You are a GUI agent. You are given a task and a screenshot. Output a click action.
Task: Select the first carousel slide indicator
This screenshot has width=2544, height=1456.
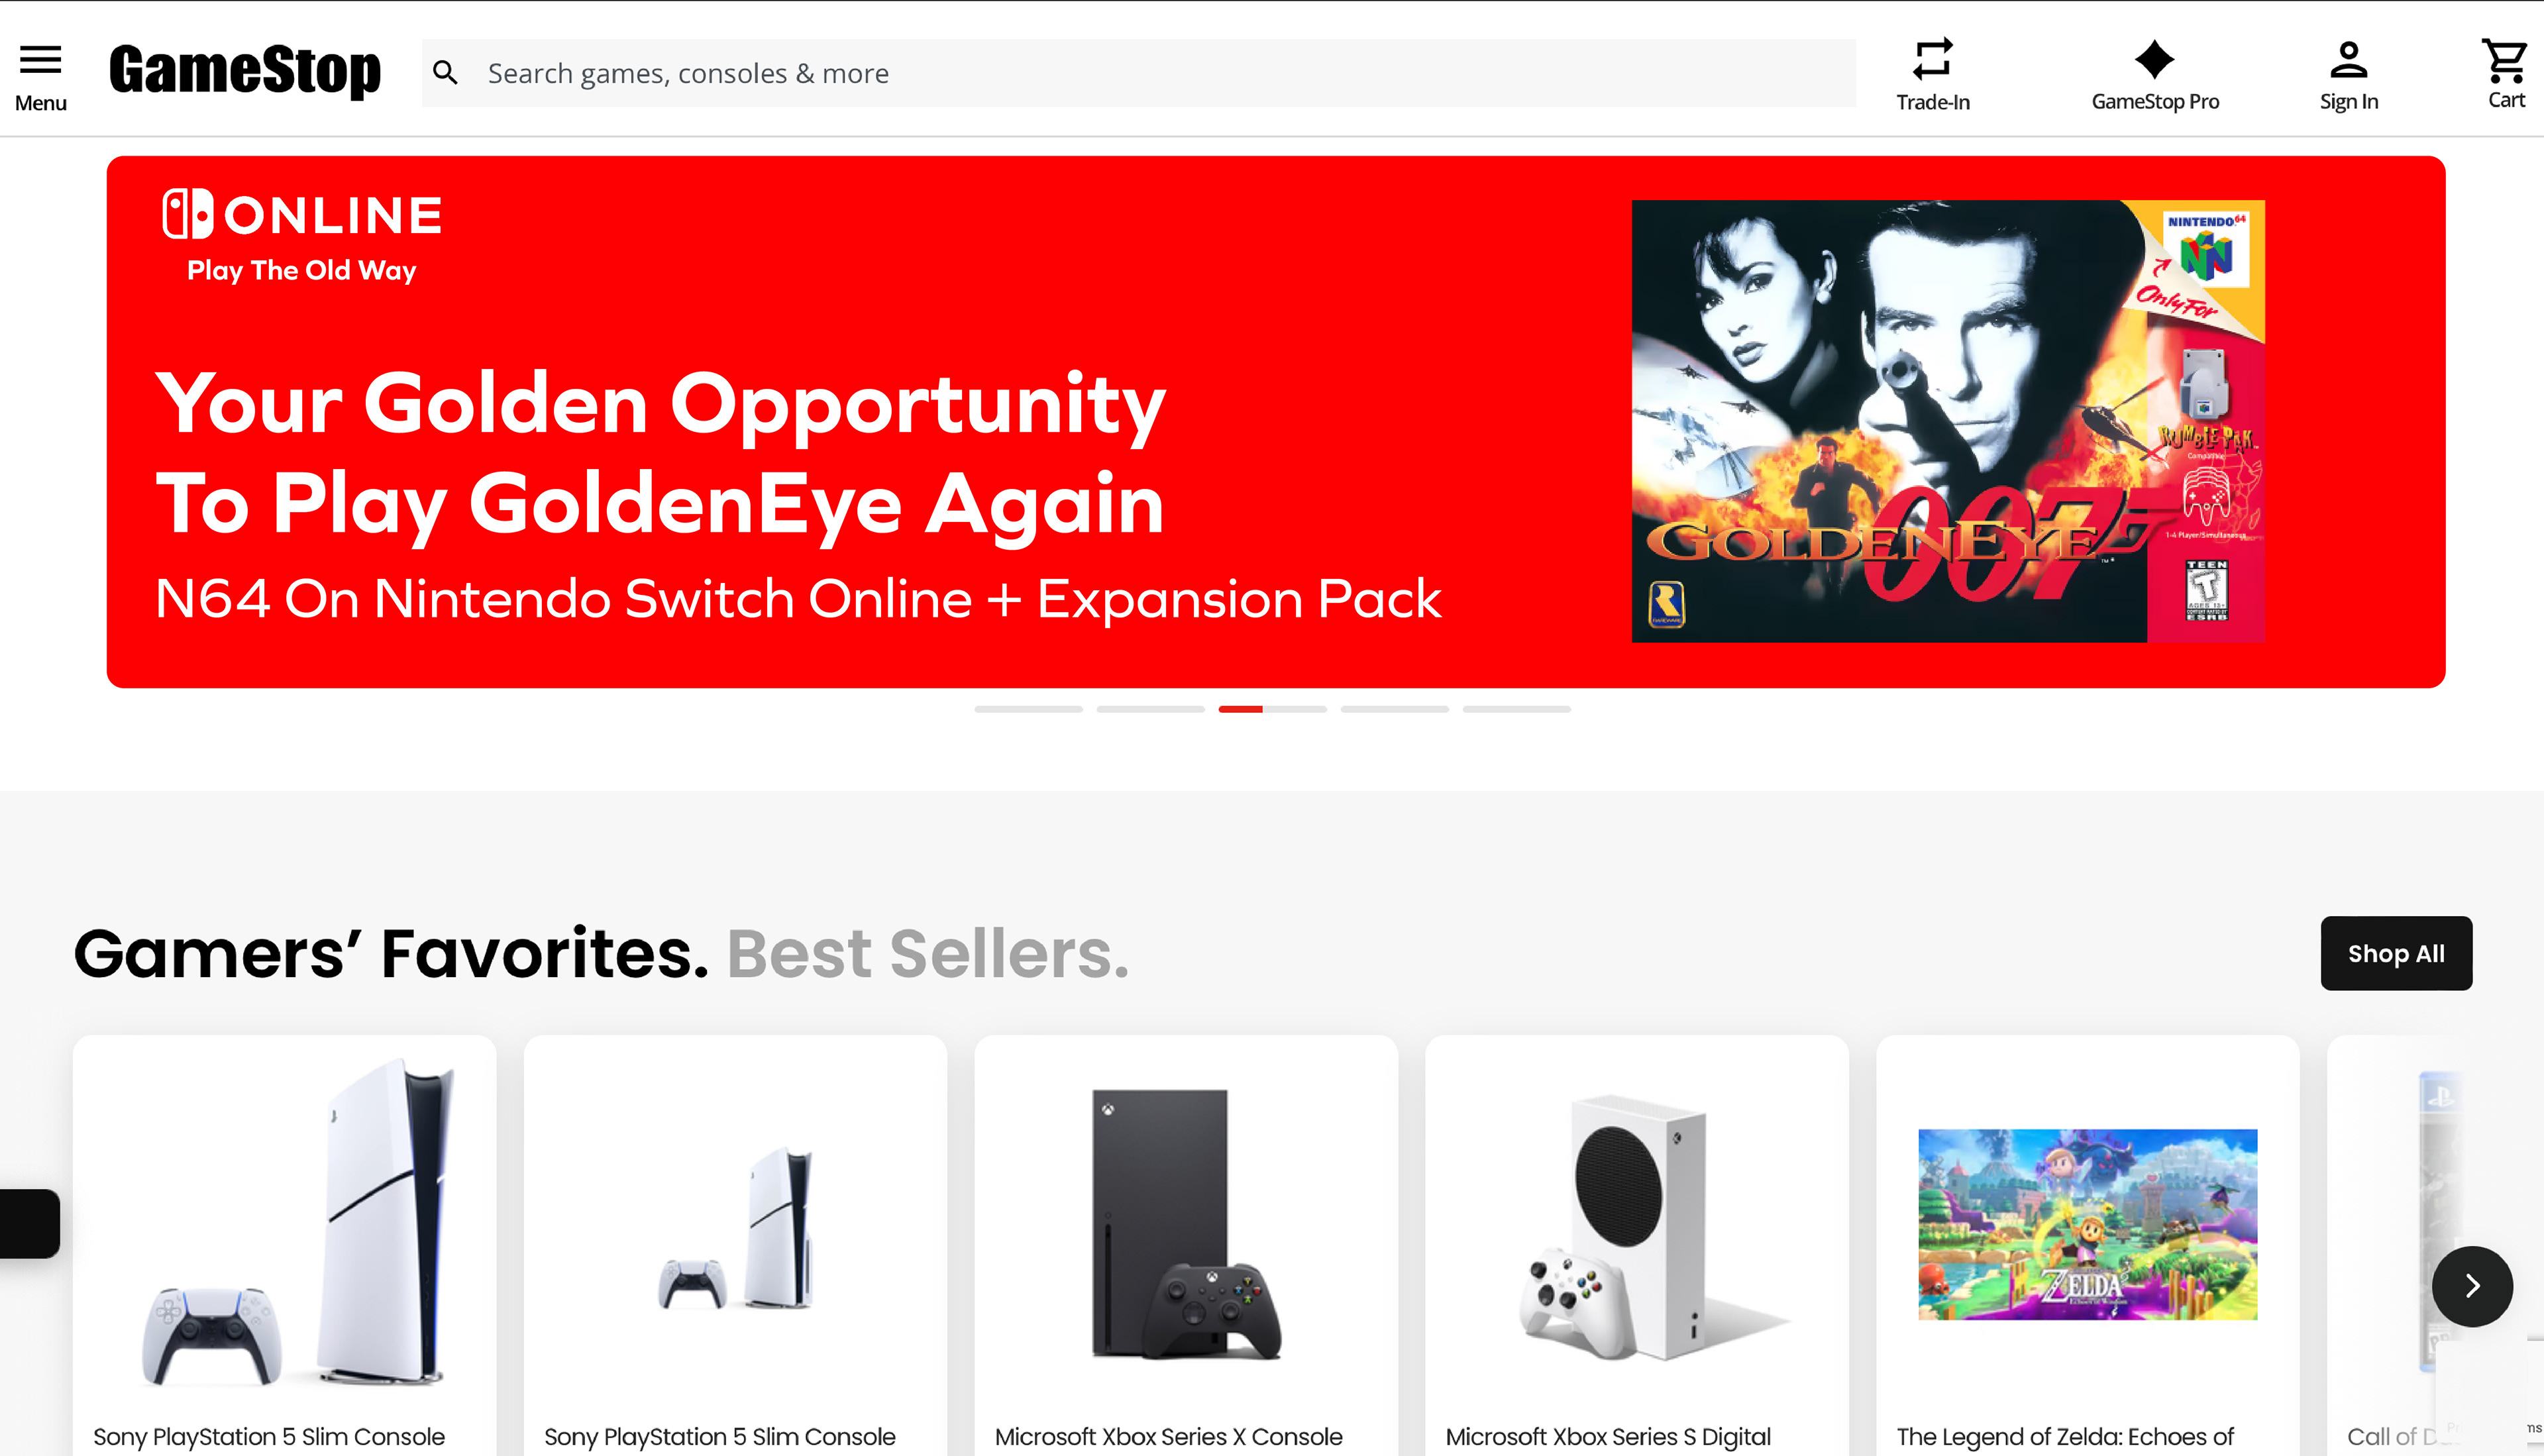click(x=1028, y=709)
